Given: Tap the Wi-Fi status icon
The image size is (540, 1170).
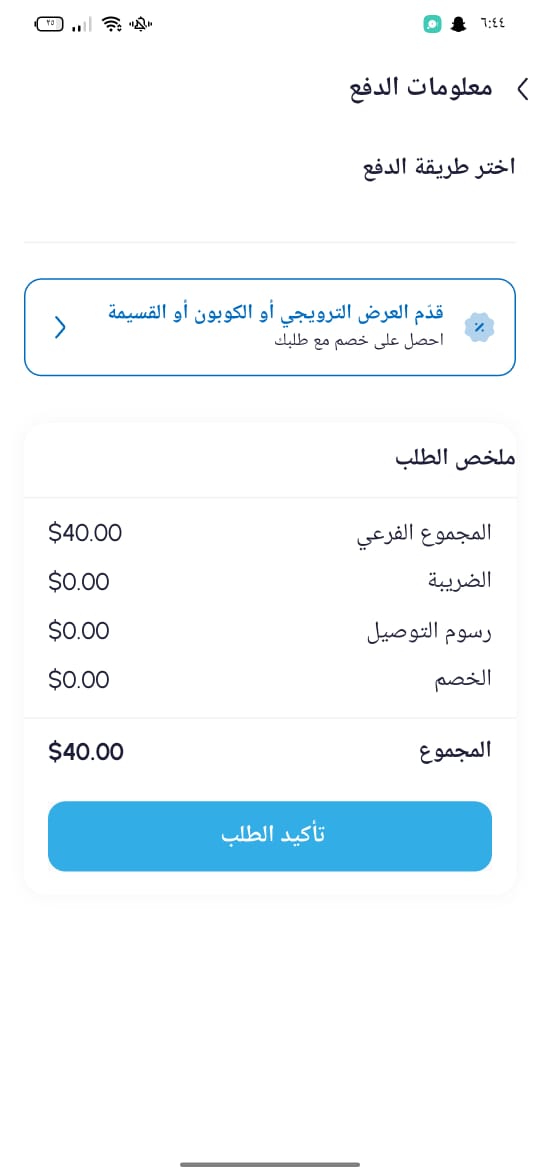Looking at the screenshot, I should 113,24.
